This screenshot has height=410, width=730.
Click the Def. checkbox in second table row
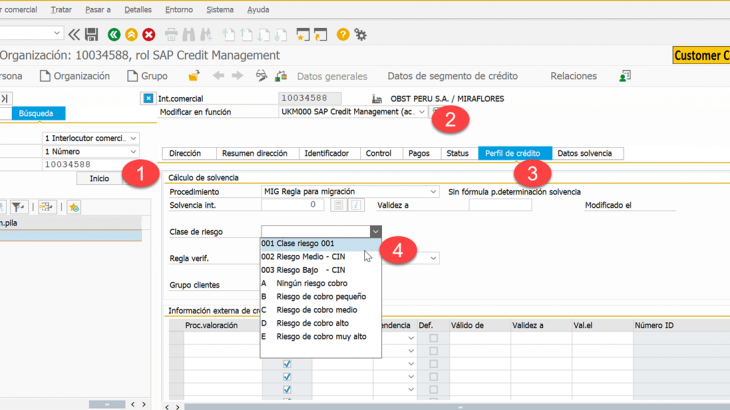[433, 351]
